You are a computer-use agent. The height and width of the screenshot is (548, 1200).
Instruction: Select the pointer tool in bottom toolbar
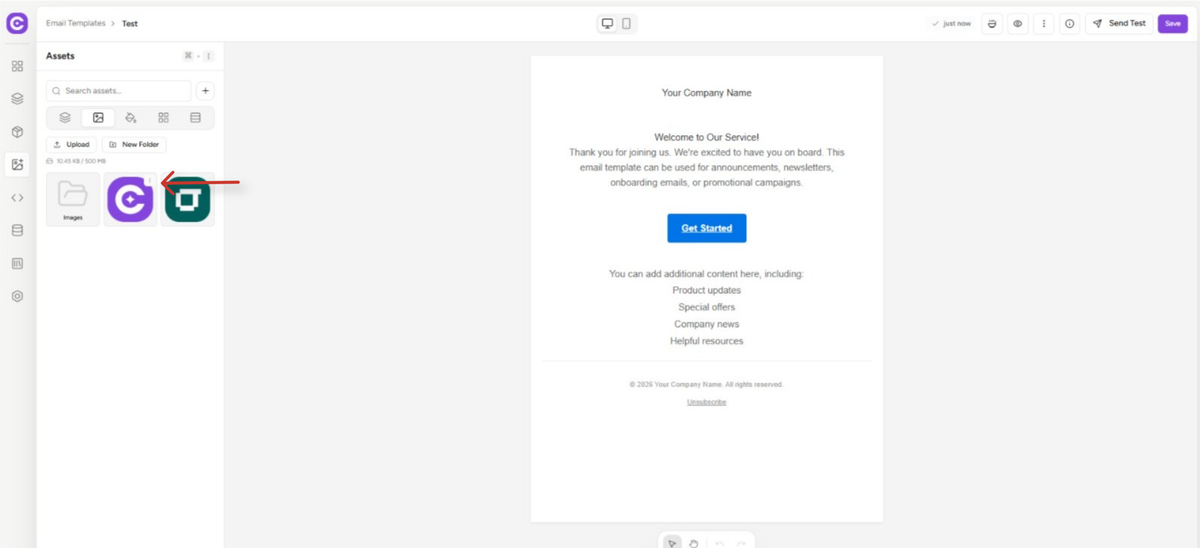(672, 543)
